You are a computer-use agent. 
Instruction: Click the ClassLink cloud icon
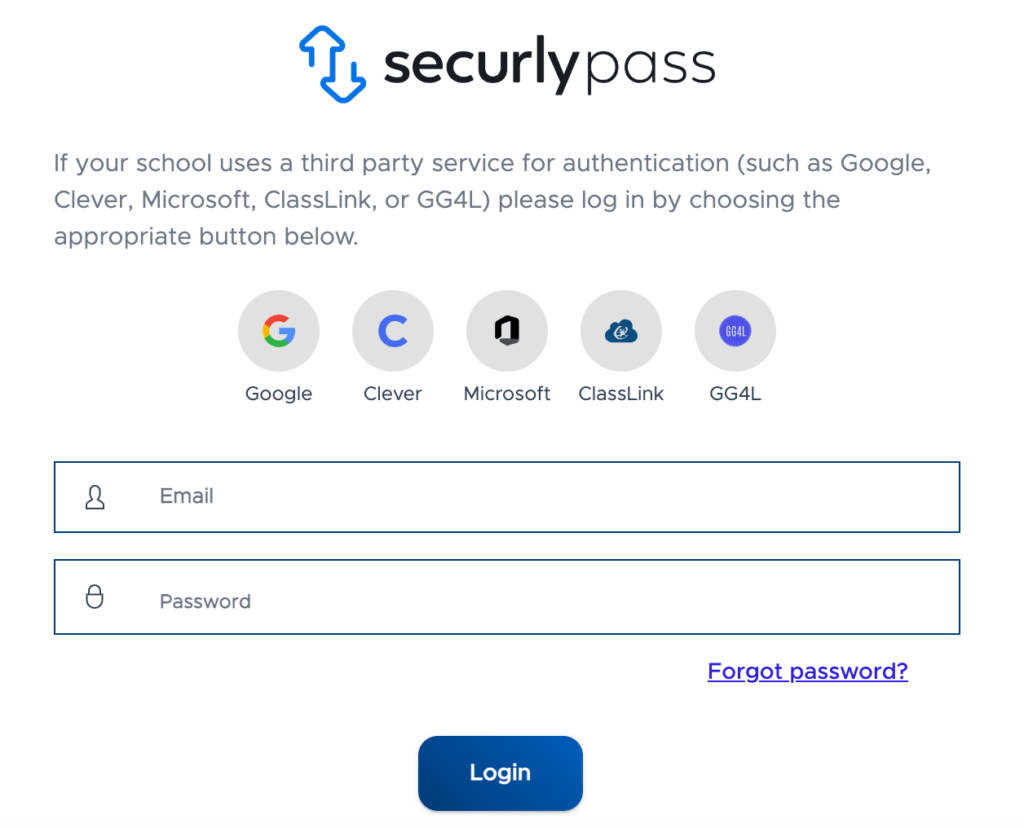point(621,331)
